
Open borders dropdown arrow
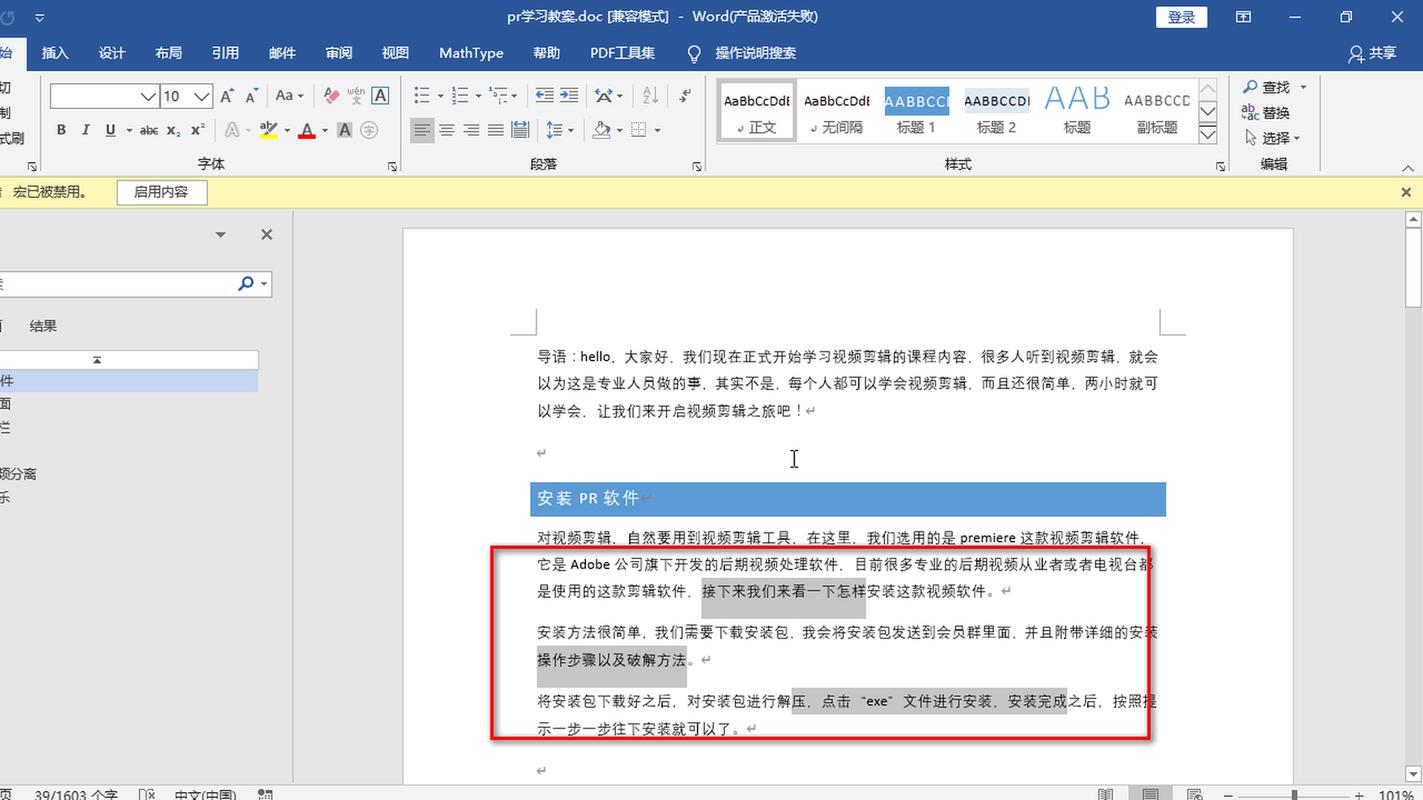click(x=659, y=130)
